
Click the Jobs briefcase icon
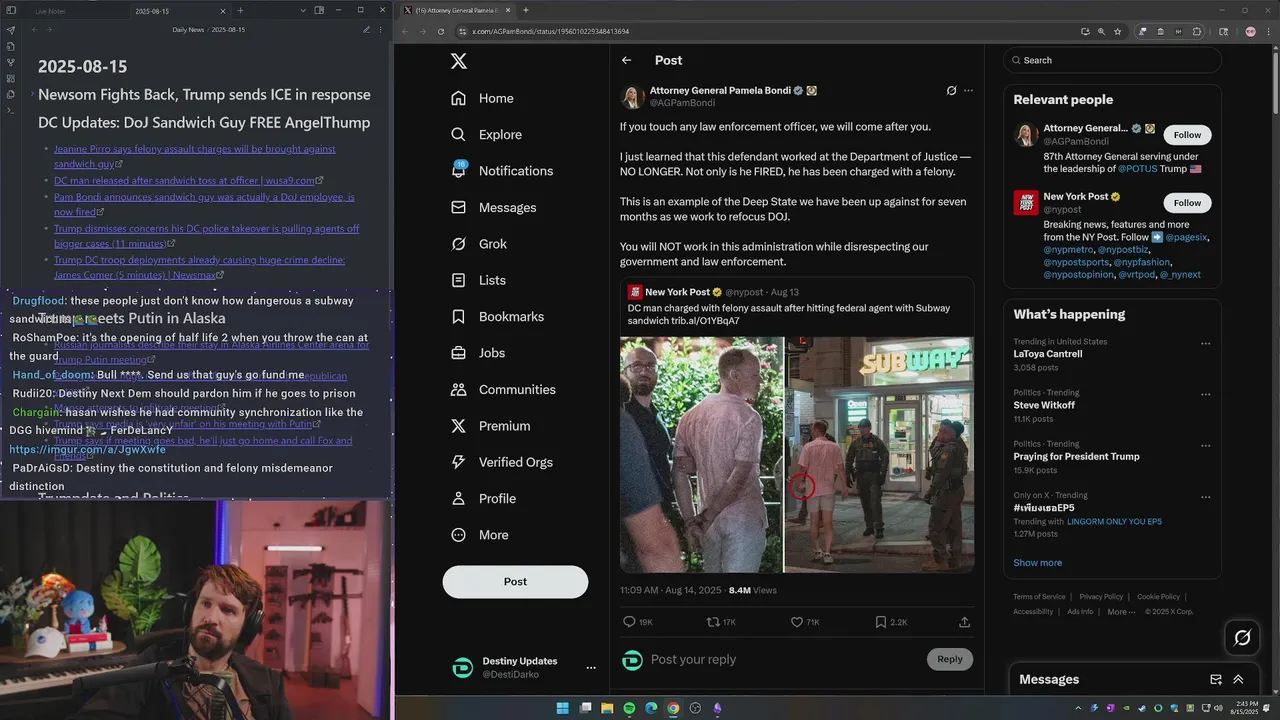coord(458,353)
